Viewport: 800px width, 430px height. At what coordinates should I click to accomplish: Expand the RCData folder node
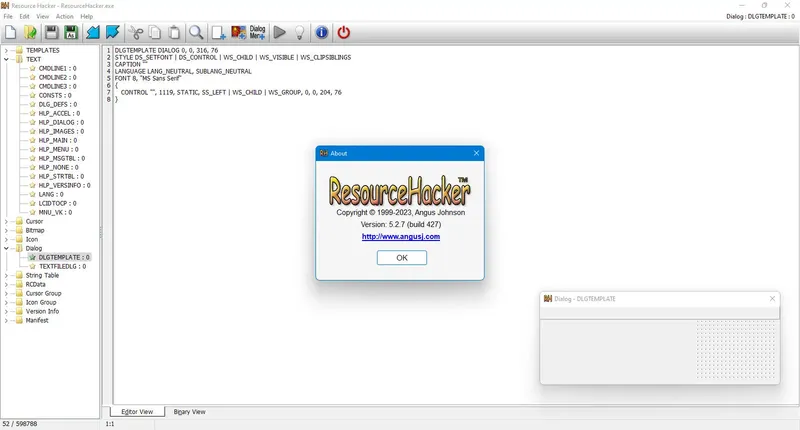tap(6, 284)
